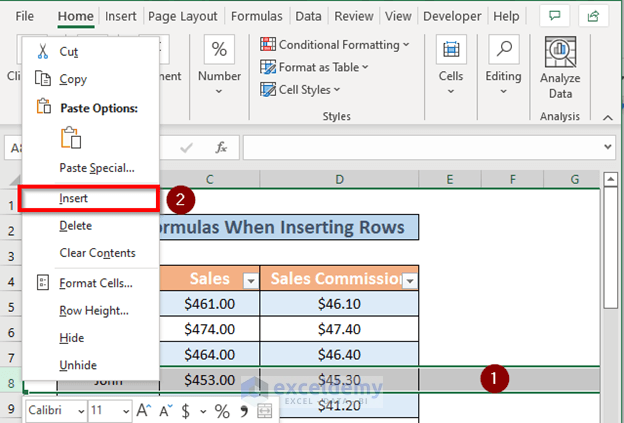Open the Conditional Formatting dropdown
This screenshot has height=423, width=624.
335,45
